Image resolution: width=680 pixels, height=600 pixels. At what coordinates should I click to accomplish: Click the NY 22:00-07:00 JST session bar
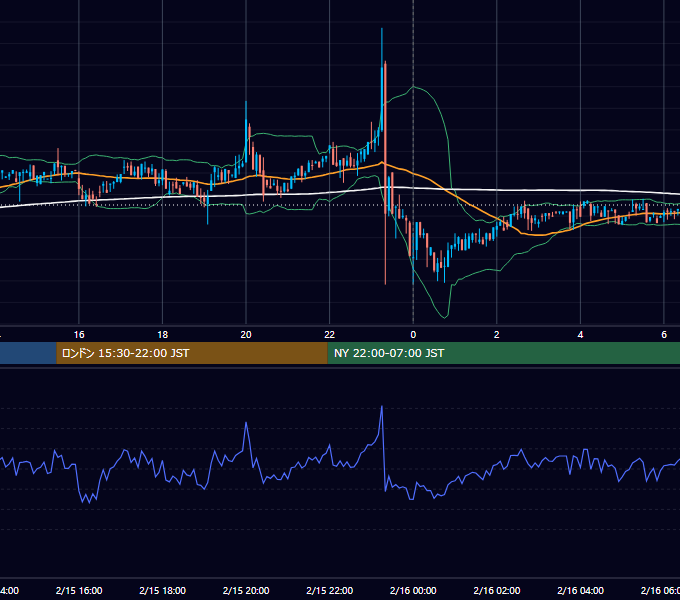[x=503, y=353]
